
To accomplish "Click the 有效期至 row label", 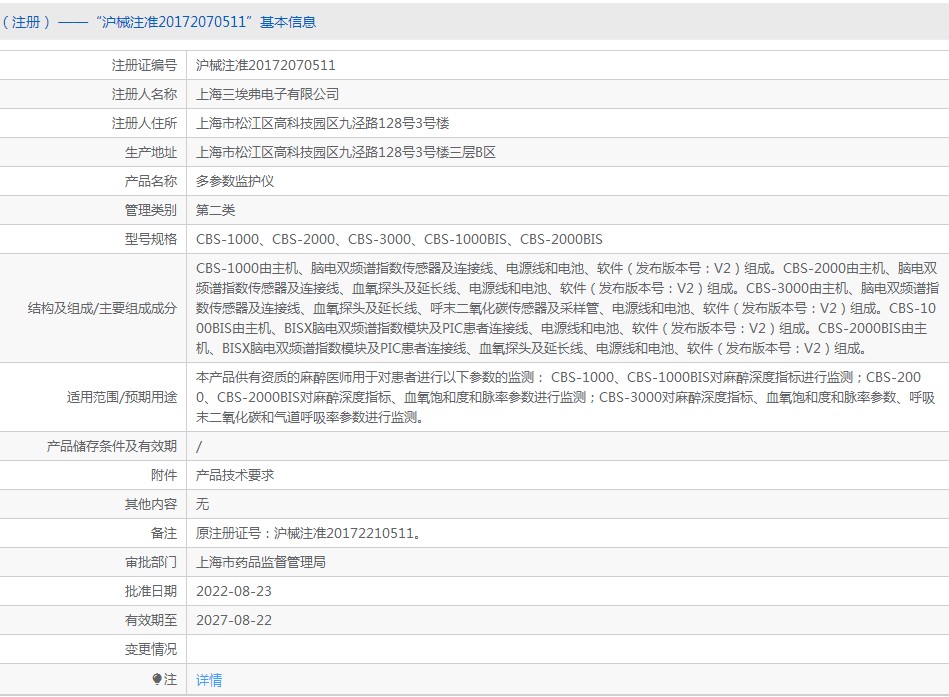I will pyautogui.click(x=151, y=621).
